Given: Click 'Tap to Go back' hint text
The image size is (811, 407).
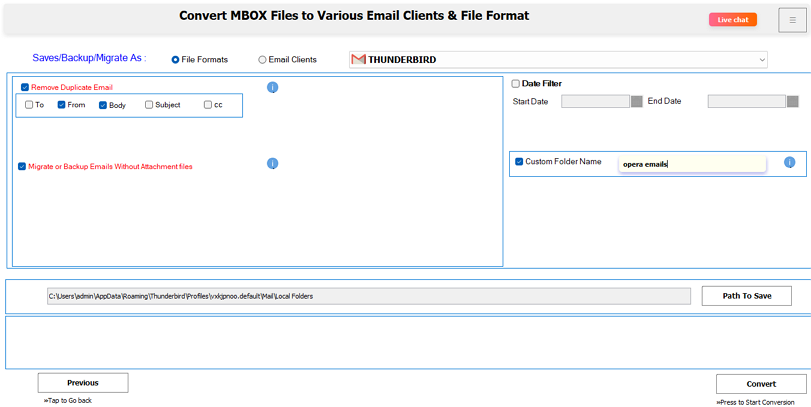Looking at the screenshot, I should tap(68, 400).
